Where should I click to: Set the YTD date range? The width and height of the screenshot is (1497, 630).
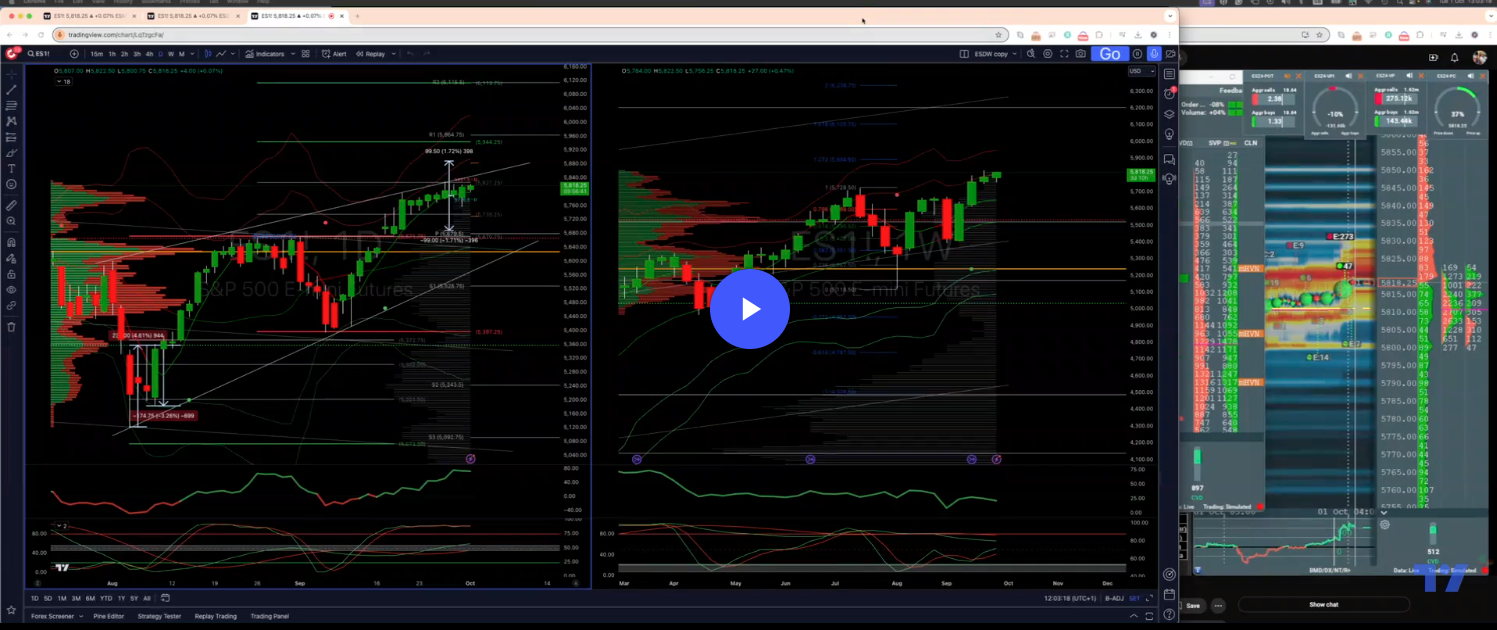tap(106, 598)
